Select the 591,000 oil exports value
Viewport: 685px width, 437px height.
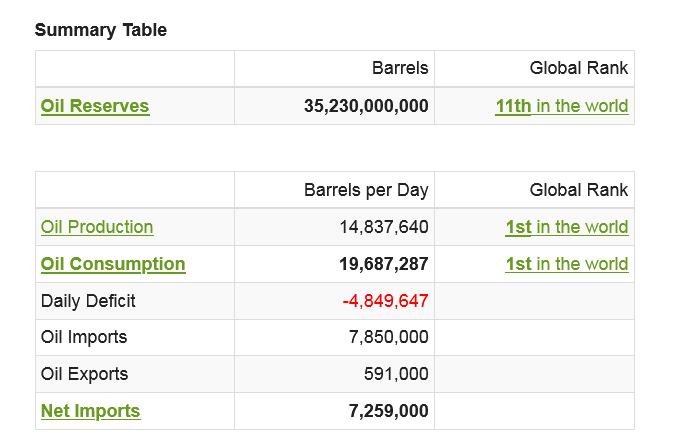point(396,374)
